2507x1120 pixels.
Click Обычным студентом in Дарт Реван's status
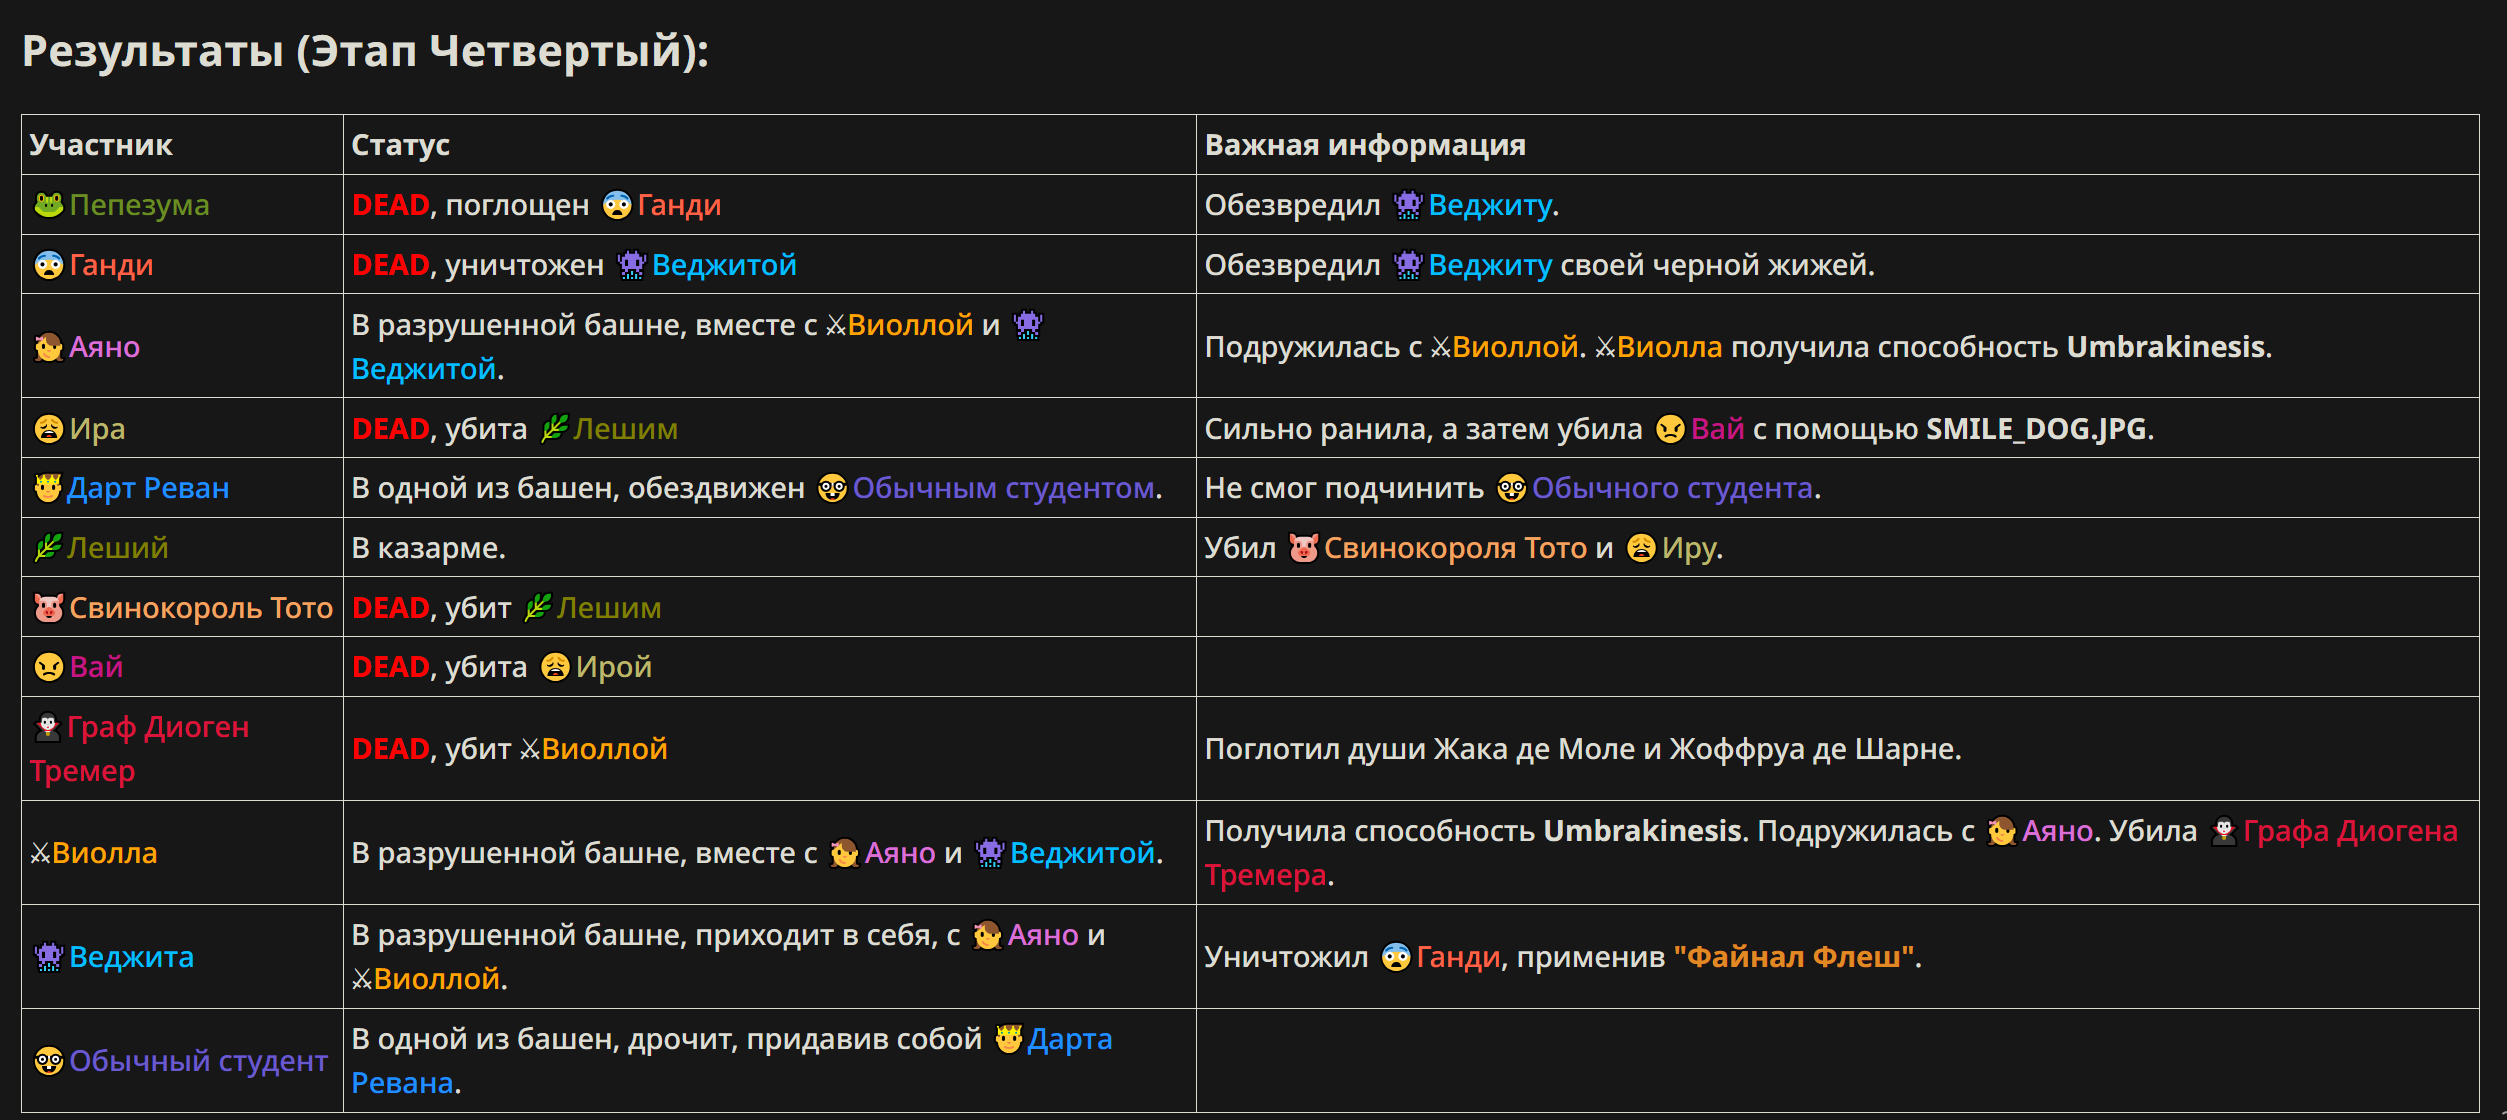coord(1004,488)
